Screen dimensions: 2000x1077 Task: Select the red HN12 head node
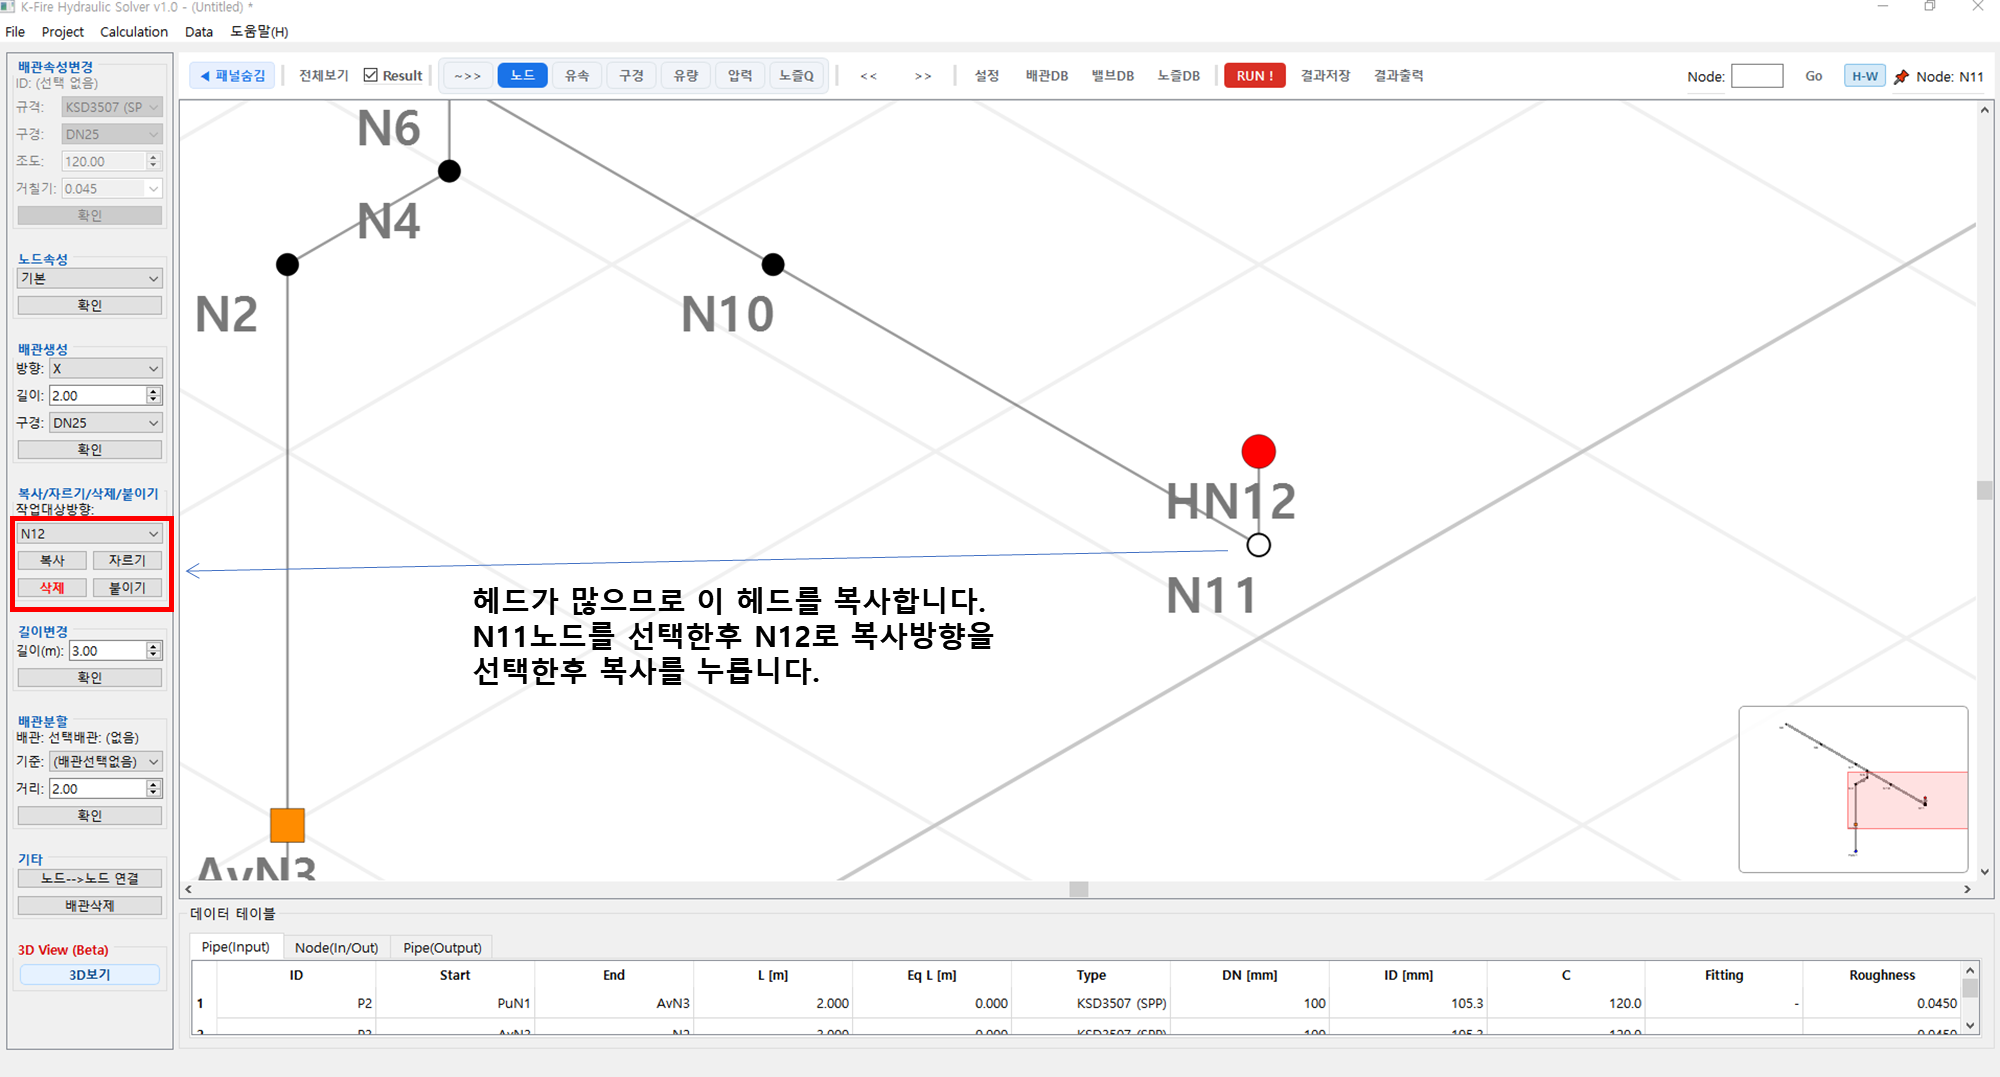pos(1258,451)
